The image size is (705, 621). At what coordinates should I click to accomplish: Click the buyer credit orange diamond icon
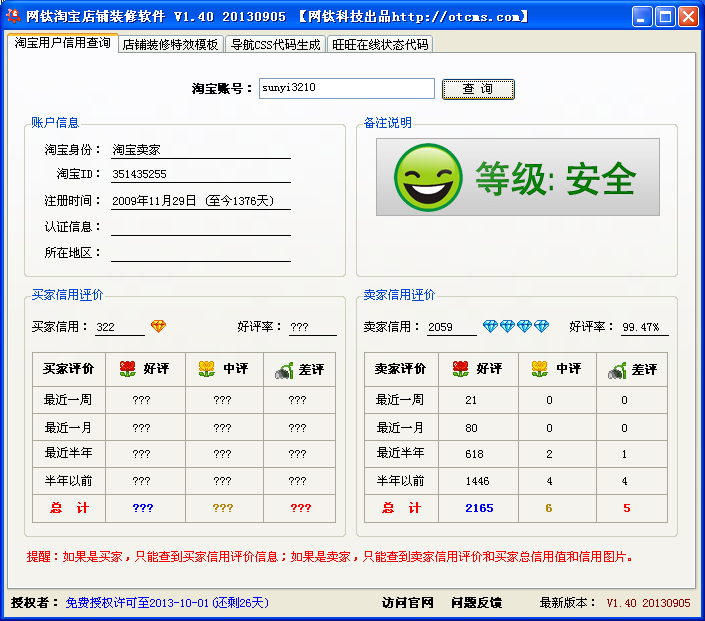(x=158, y=327)
